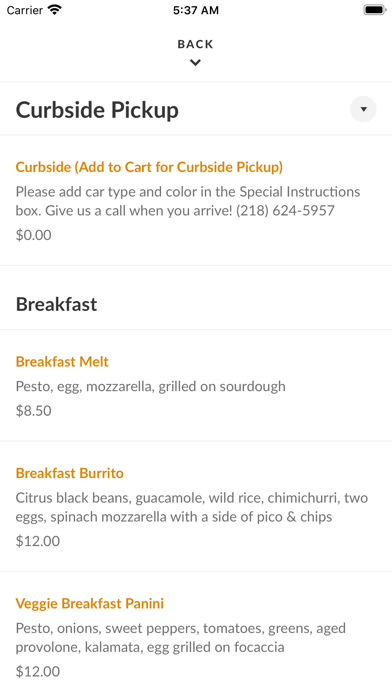This screenshot has height=696, width=392.
Task: Open the Curbside Pickup category dropdown
Action: [x=363, y=109]
